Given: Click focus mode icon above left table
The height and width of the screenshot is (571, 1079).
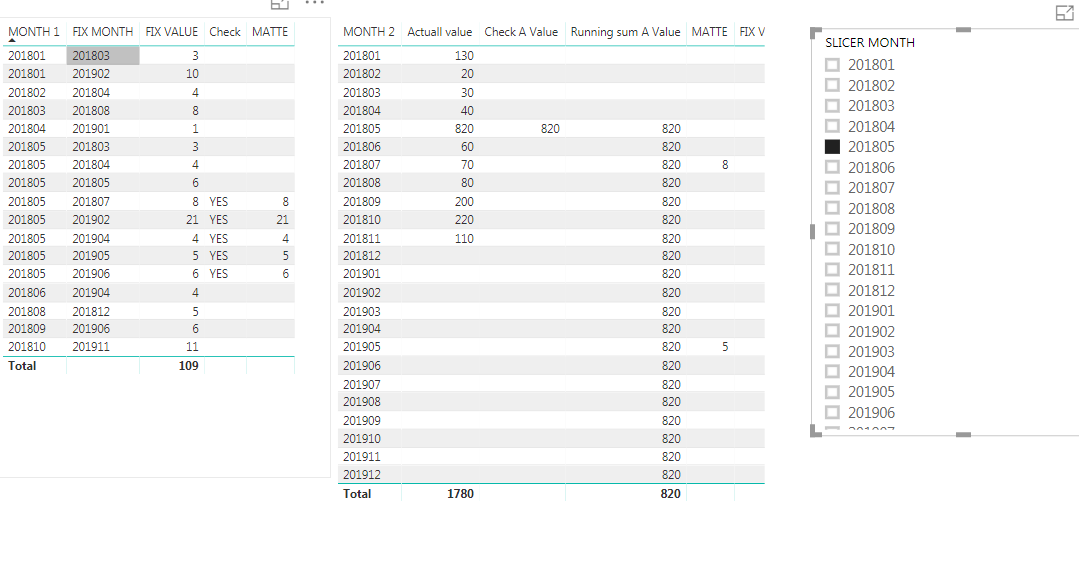Looking at the screenshot, I should point(279,4).
